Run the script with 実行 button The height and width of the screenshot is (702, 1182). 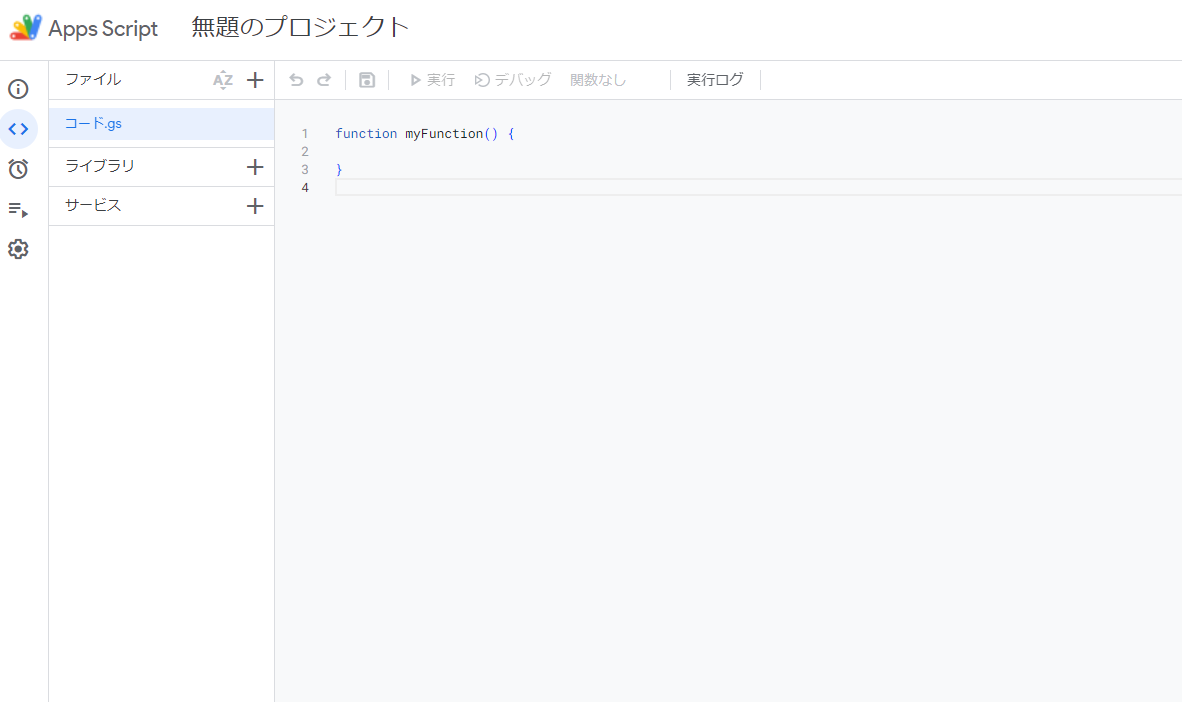point(430,79)
